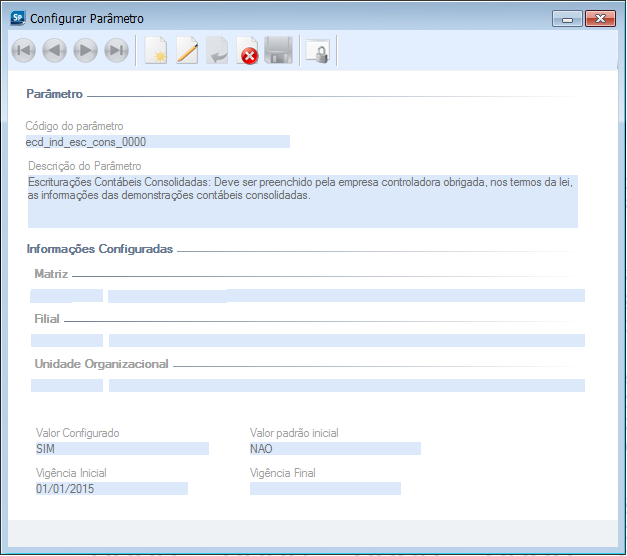
Task: Click the Matriz code field
Action: point(66,296)
